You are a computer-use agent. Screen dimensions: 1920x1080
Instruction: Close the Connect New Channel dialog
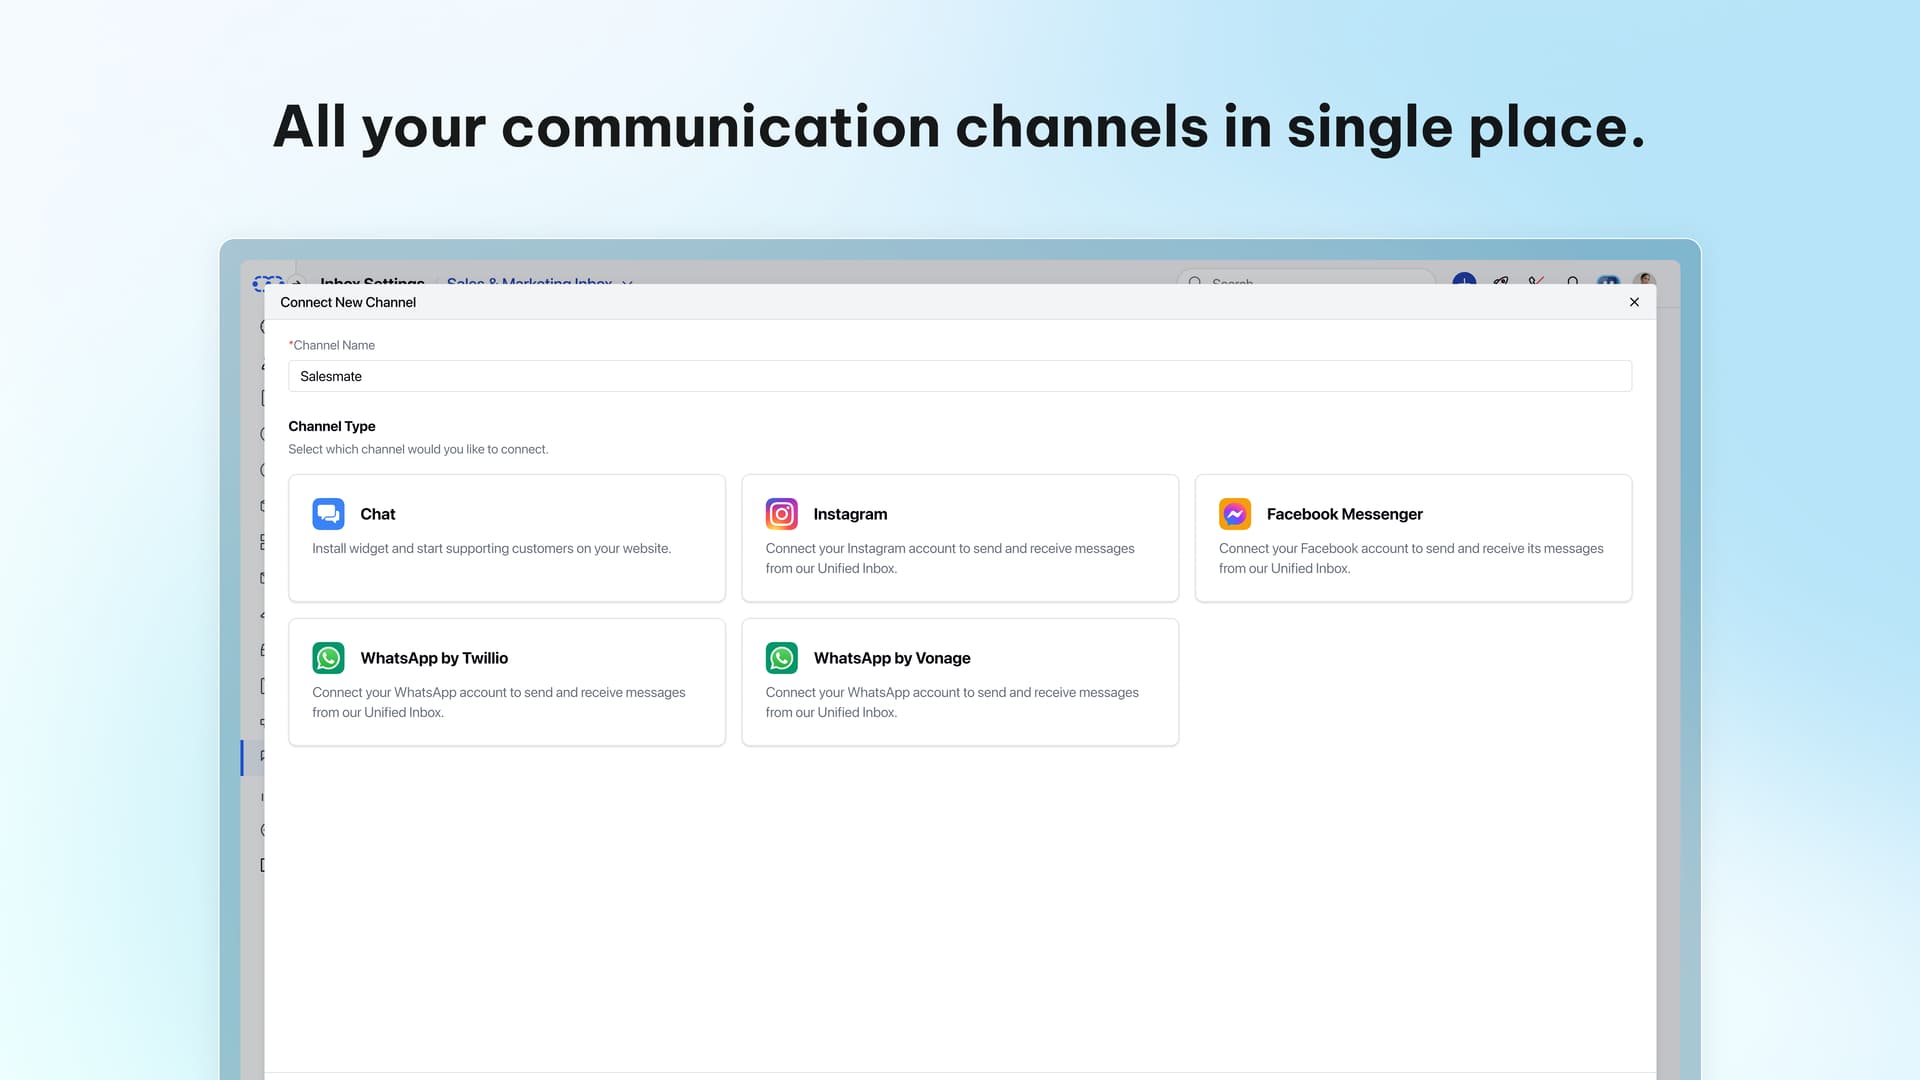(1634, 302)
